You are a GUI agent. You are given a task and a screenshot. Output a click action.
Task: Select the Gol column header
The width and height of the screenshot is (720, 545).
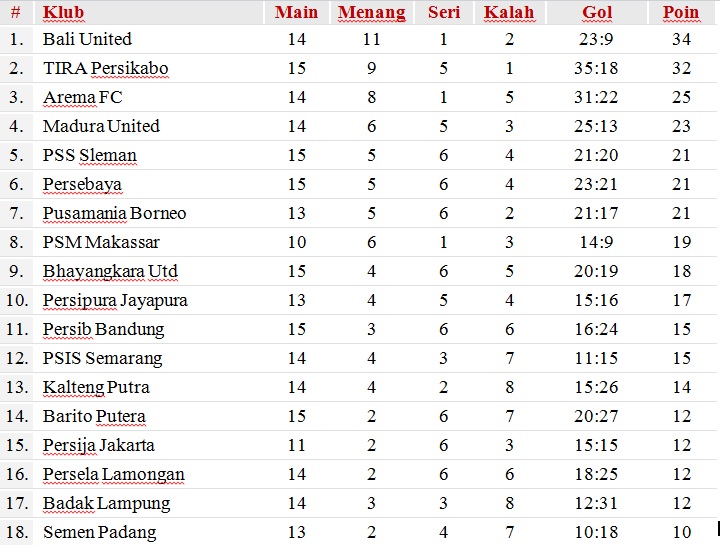point(597,13)
